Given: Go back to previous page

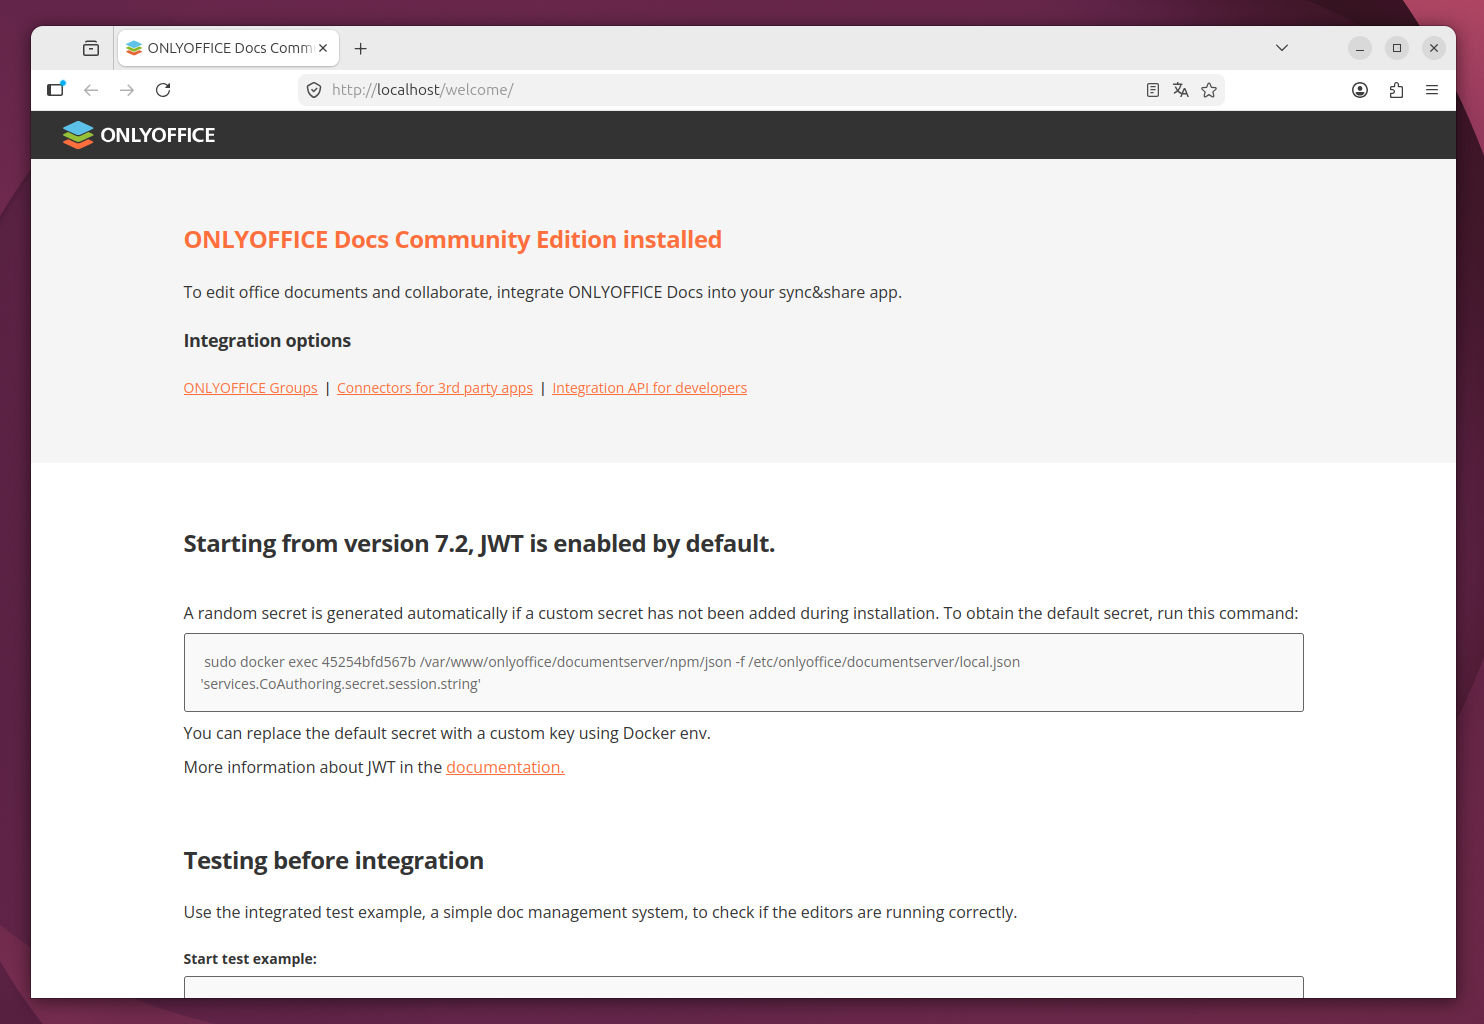Looking at the screenshot, I should tap(91, 90).
